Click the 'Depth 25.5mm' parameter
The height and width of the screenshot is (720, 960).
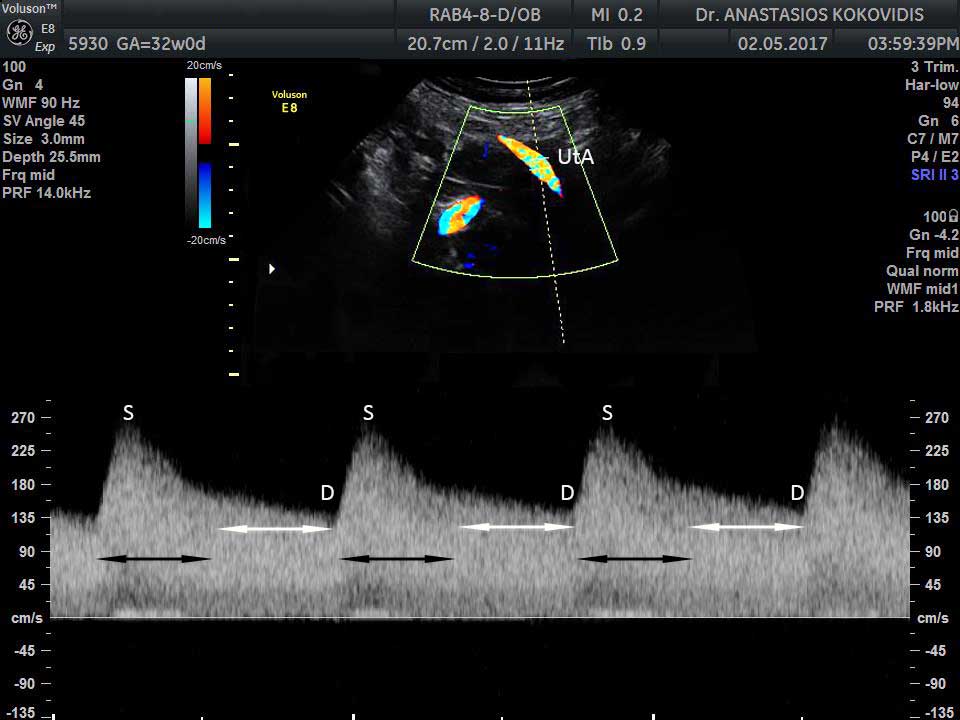51,157
